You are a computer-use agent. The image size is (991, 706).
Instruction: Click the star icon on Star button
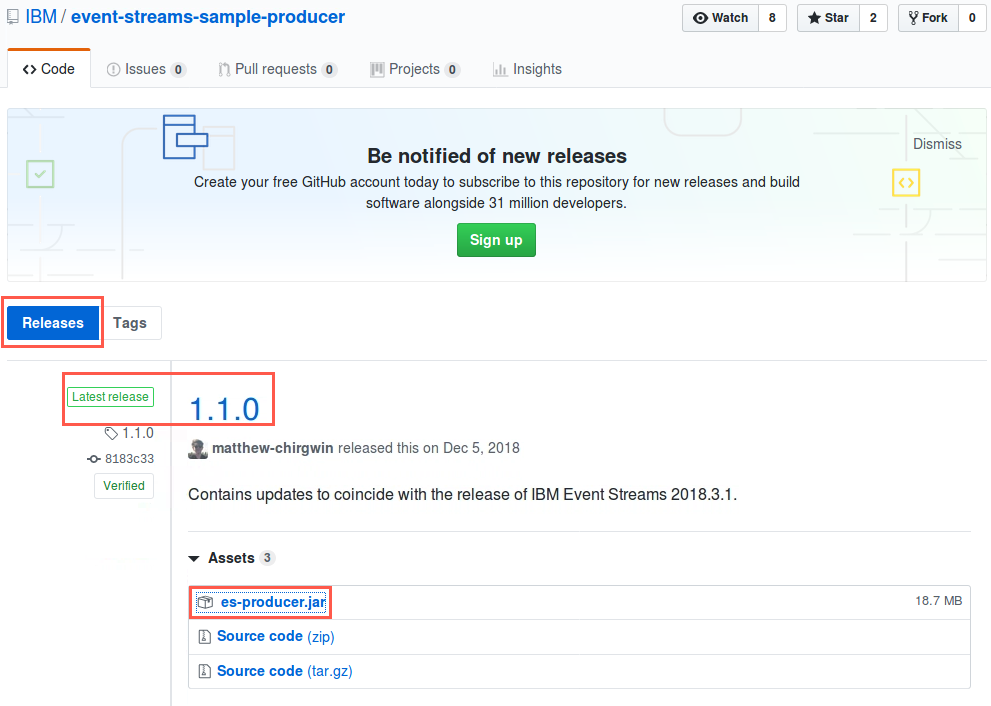(814, 18)
